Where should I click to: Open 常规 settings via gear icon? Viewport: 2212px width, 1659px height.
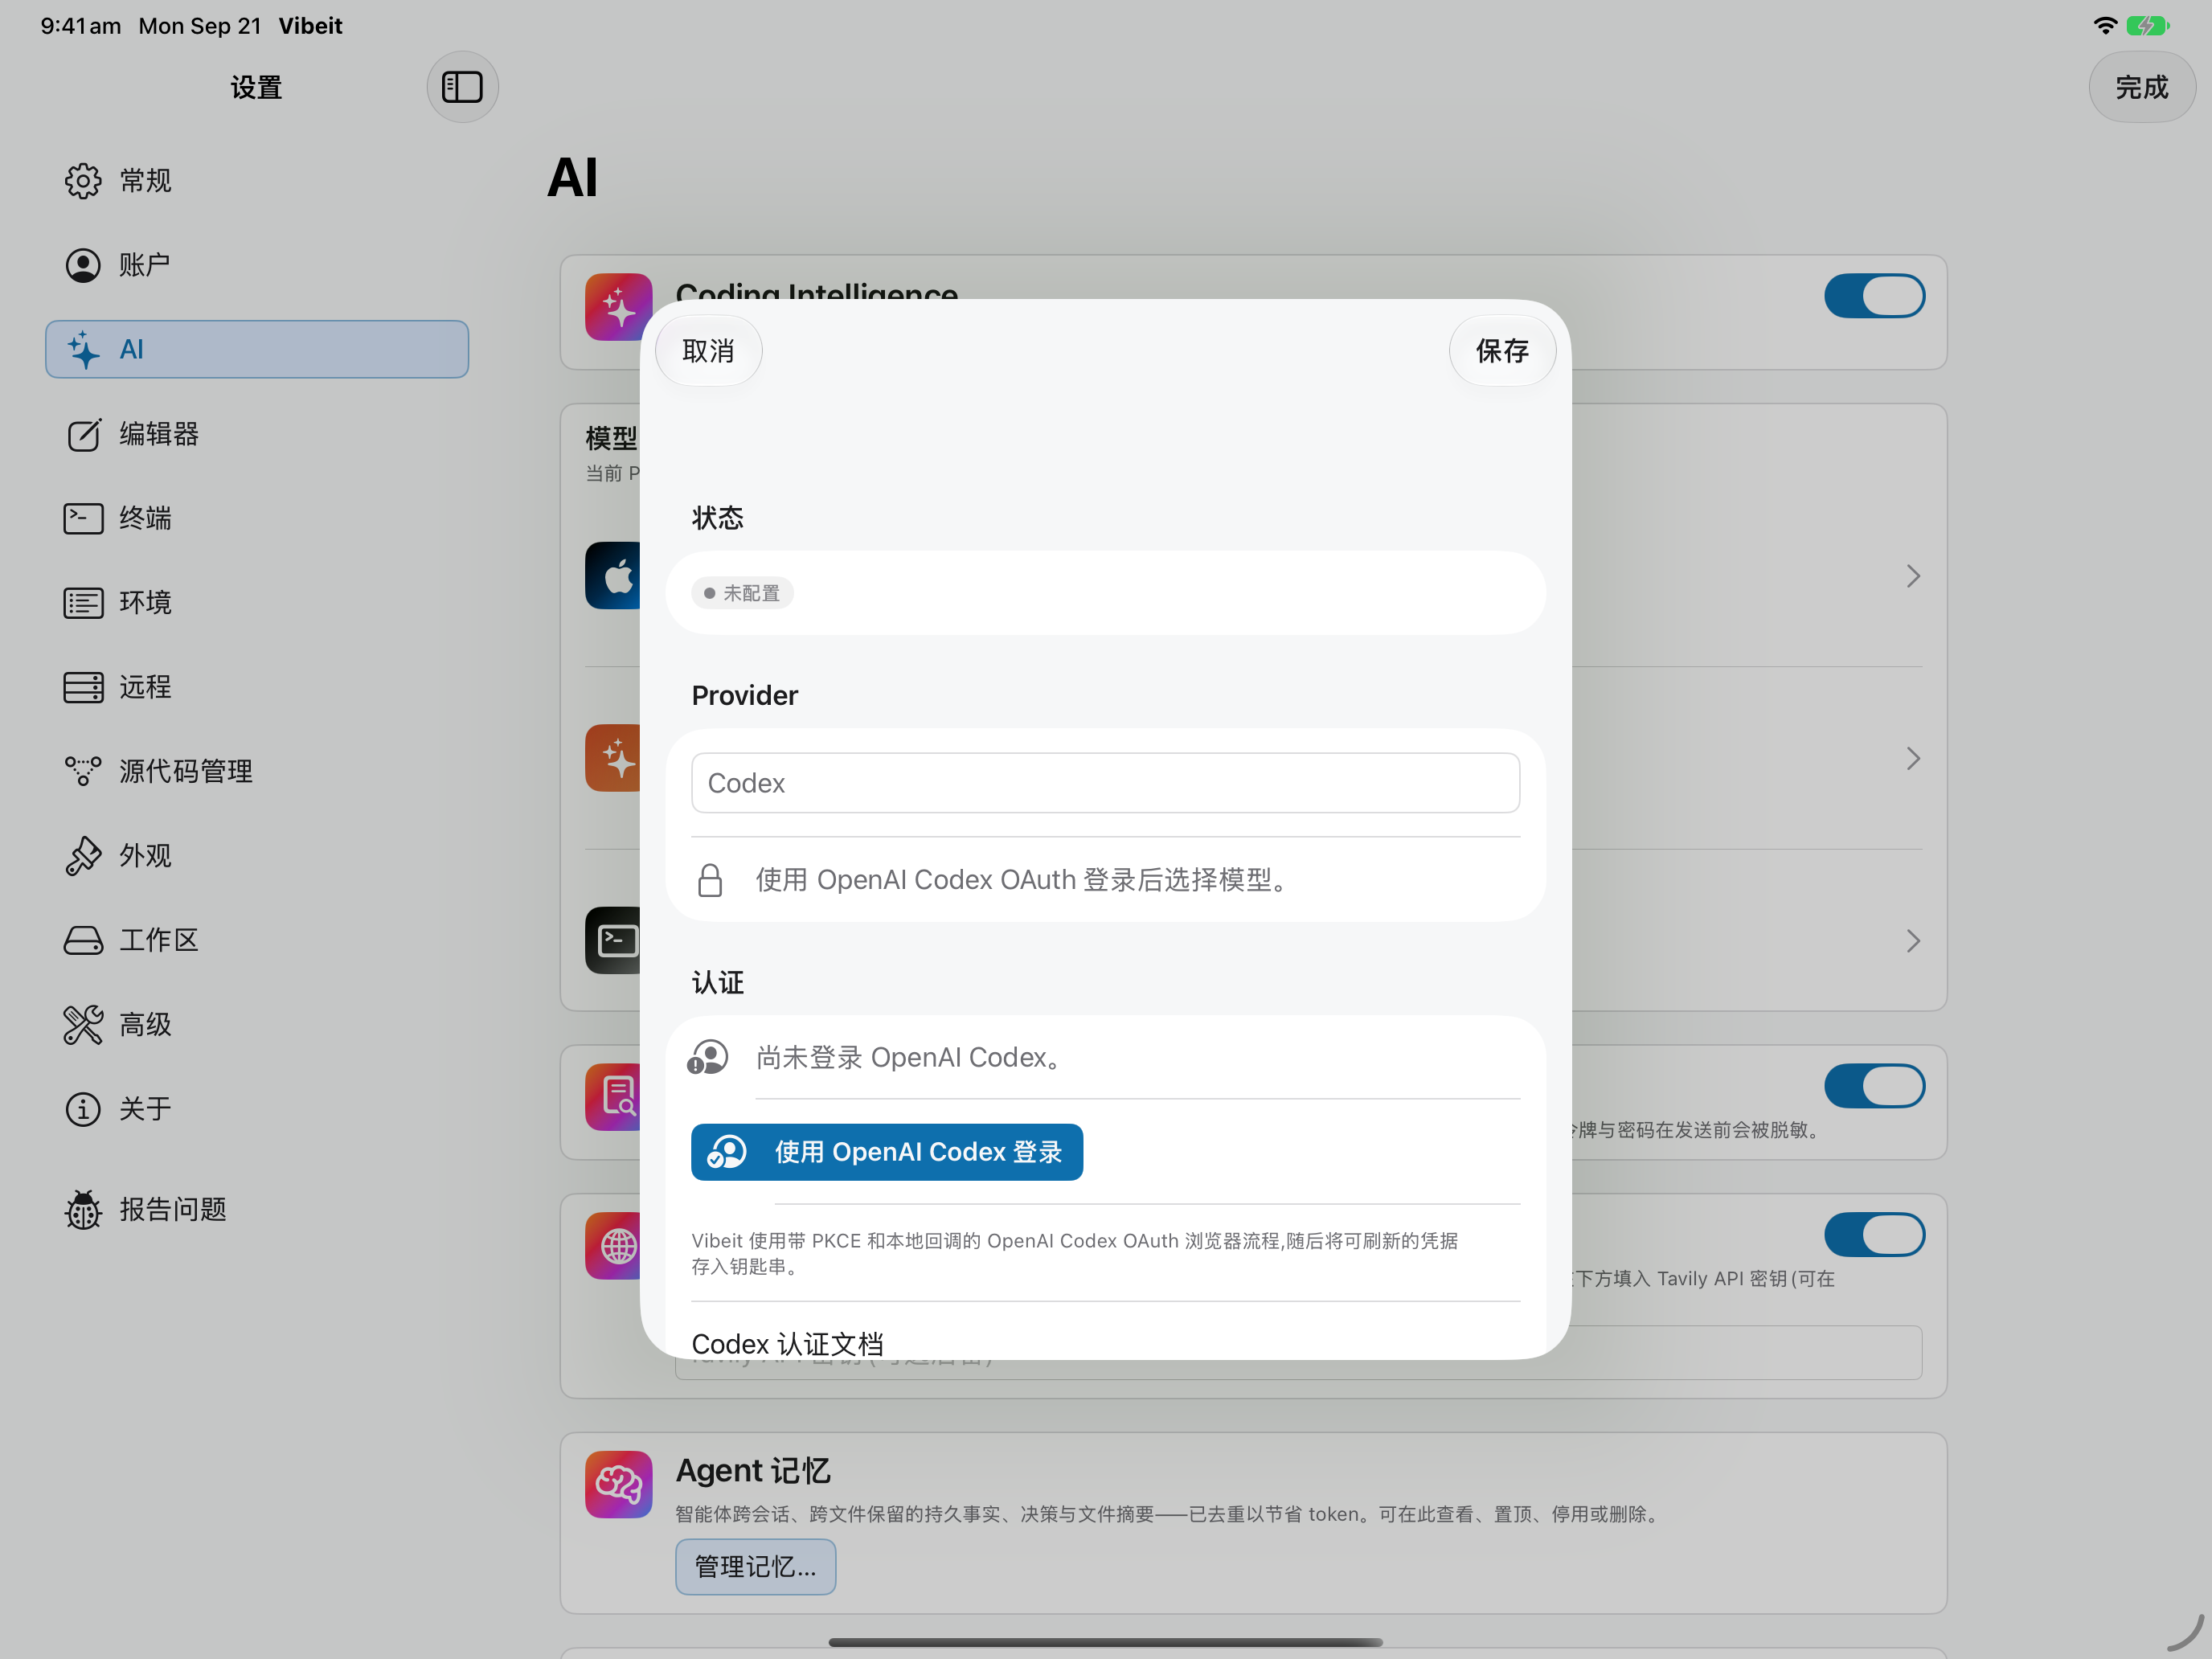tap(83, 181)
